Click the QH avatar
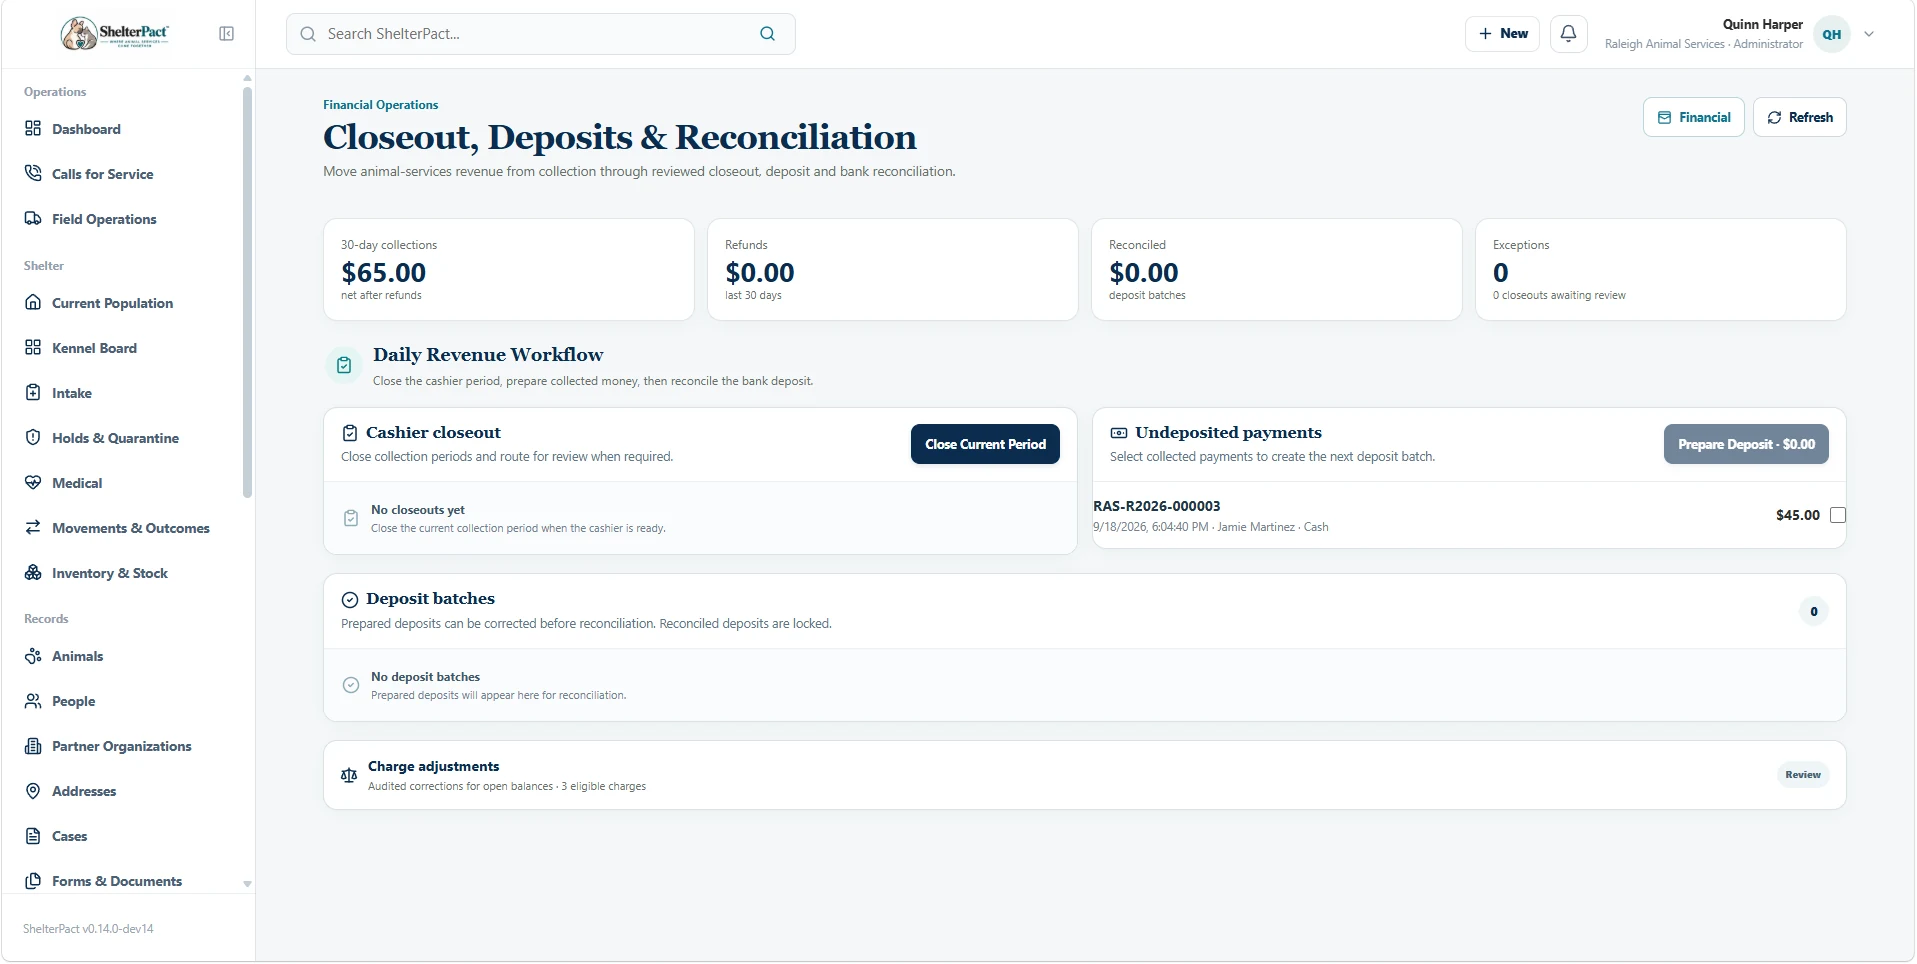 pyautogui.click(x=1831, y=34)
